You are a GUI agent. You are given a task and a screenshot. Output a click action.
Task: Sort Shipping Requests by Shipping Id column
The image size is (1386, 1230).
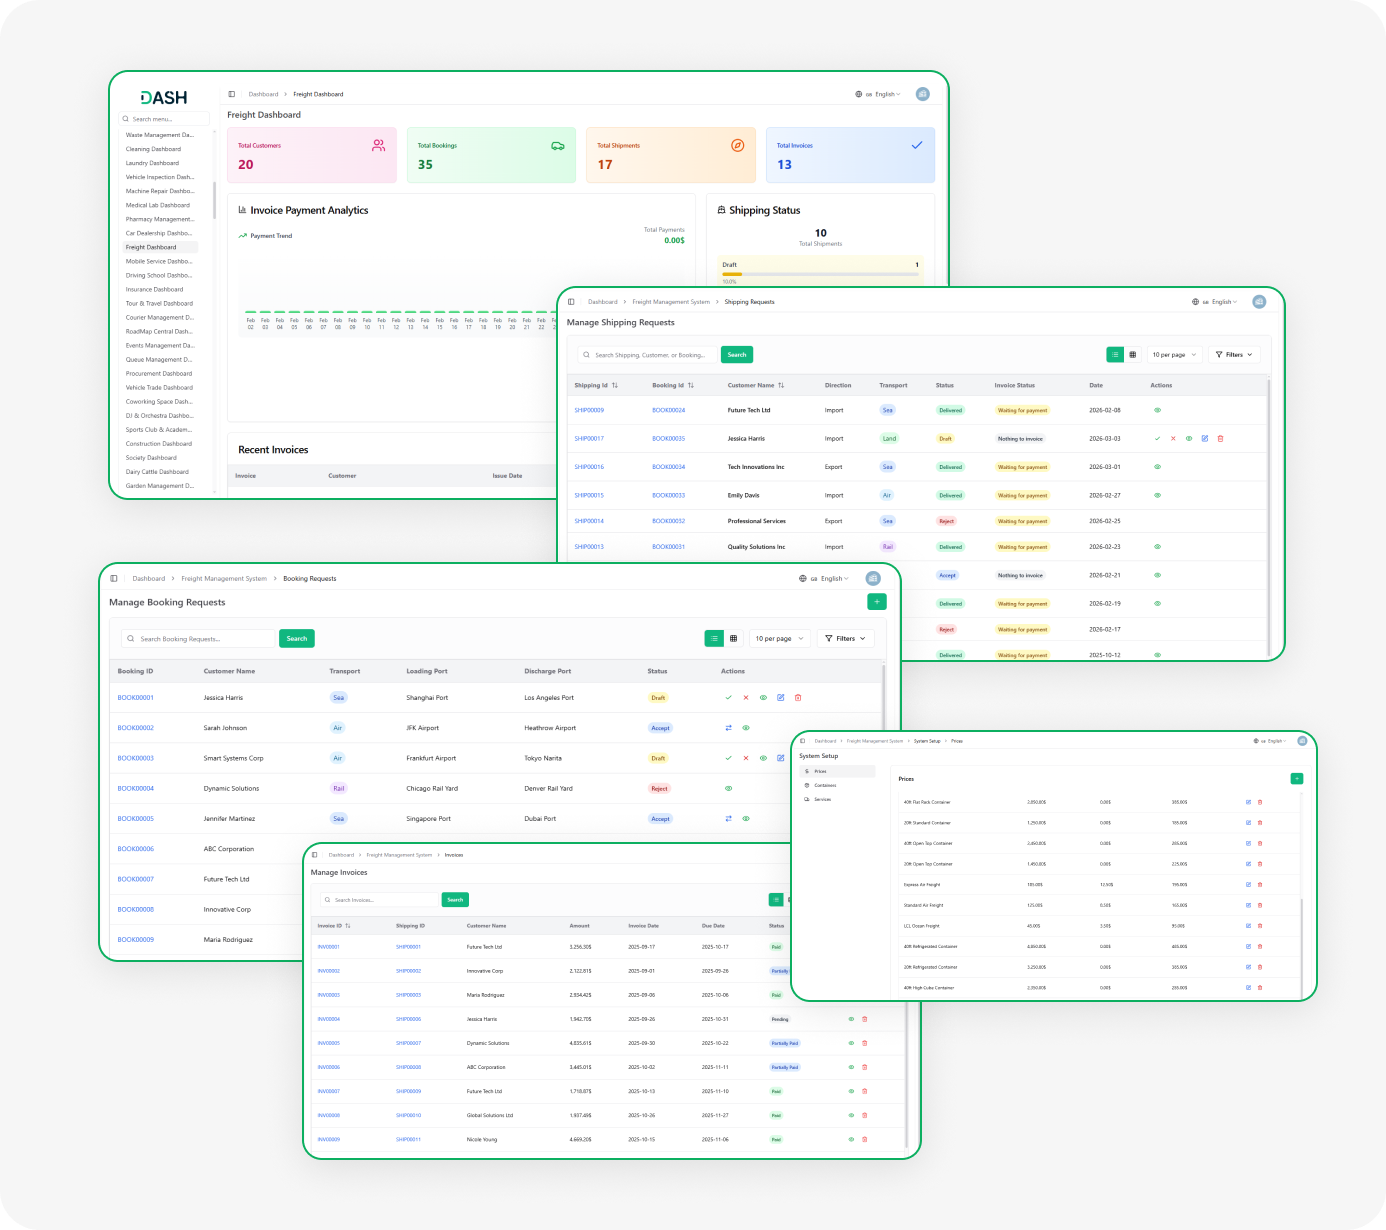pyautogui.click(x=596, y=385)
